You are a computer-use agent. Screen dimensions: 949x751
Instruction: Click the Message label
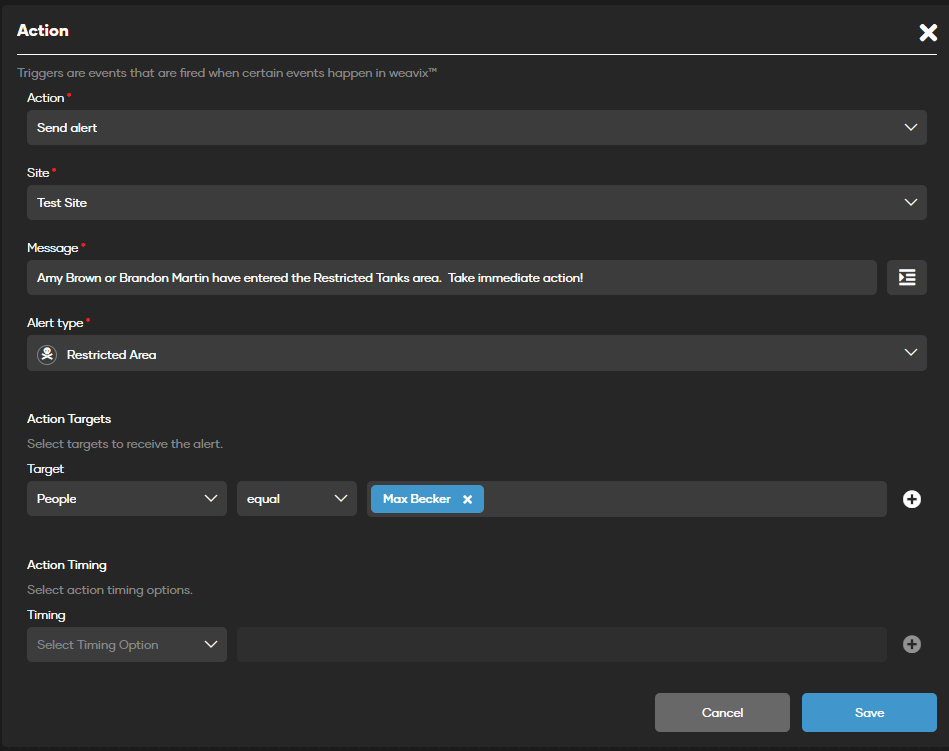click(53, 248)
